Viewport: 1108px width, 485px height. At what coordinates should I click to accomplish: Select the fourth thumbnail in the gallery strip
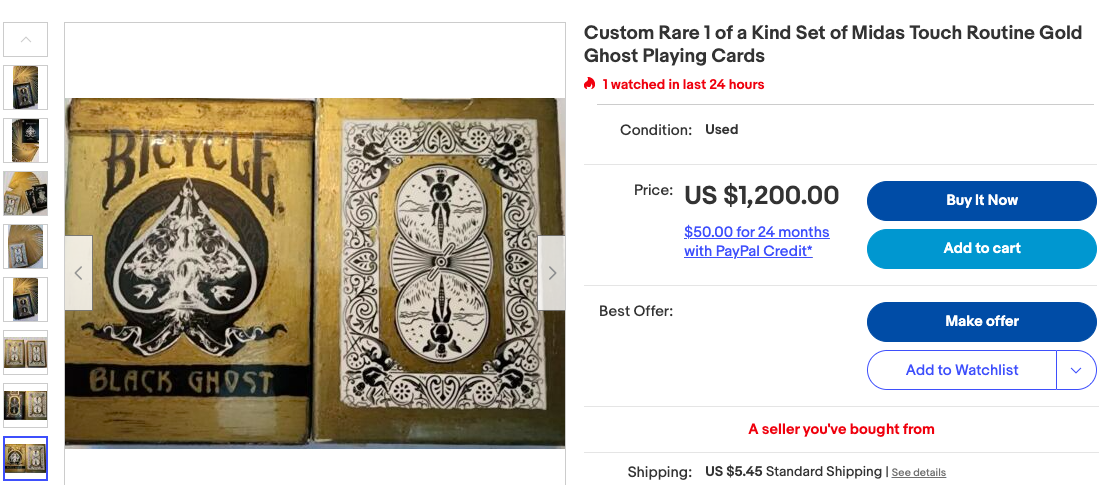26,246
